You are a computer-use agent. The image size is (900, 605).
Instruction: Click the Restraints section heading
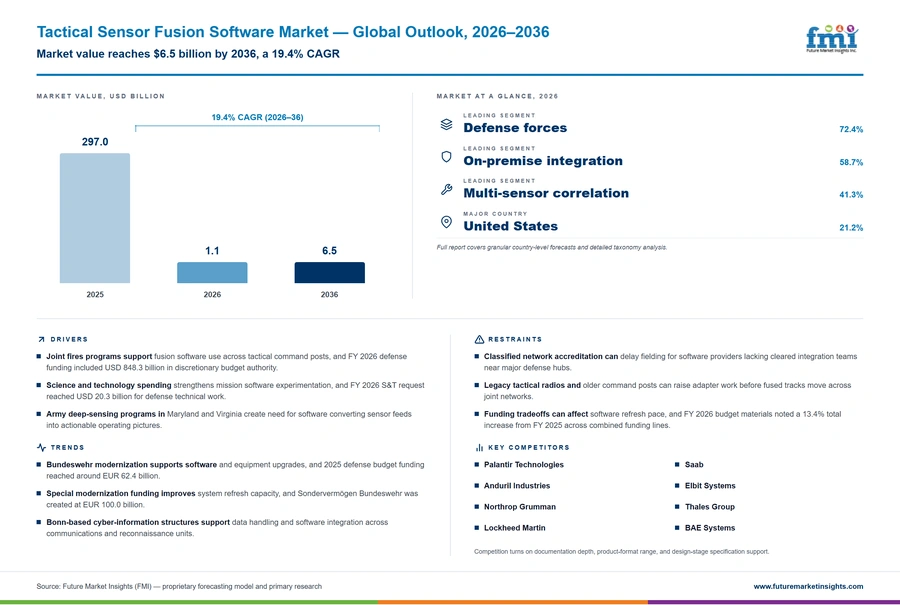click(x=515, y=339)
